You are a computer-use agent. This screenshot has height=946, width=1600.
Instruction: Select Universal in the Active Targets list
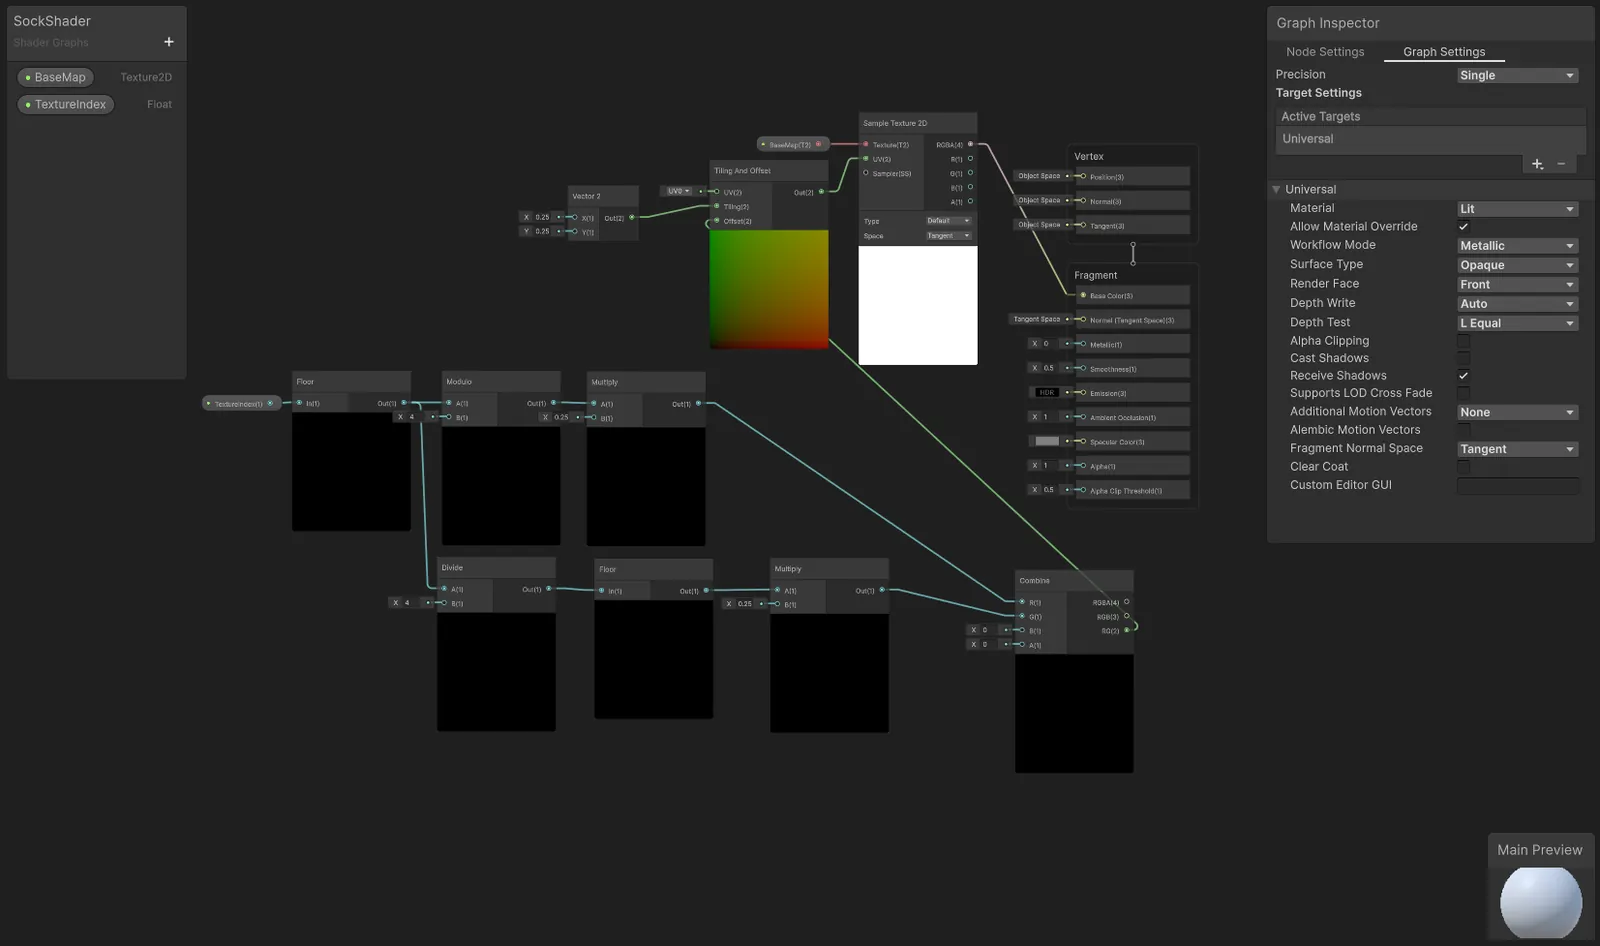(1431, 139)
